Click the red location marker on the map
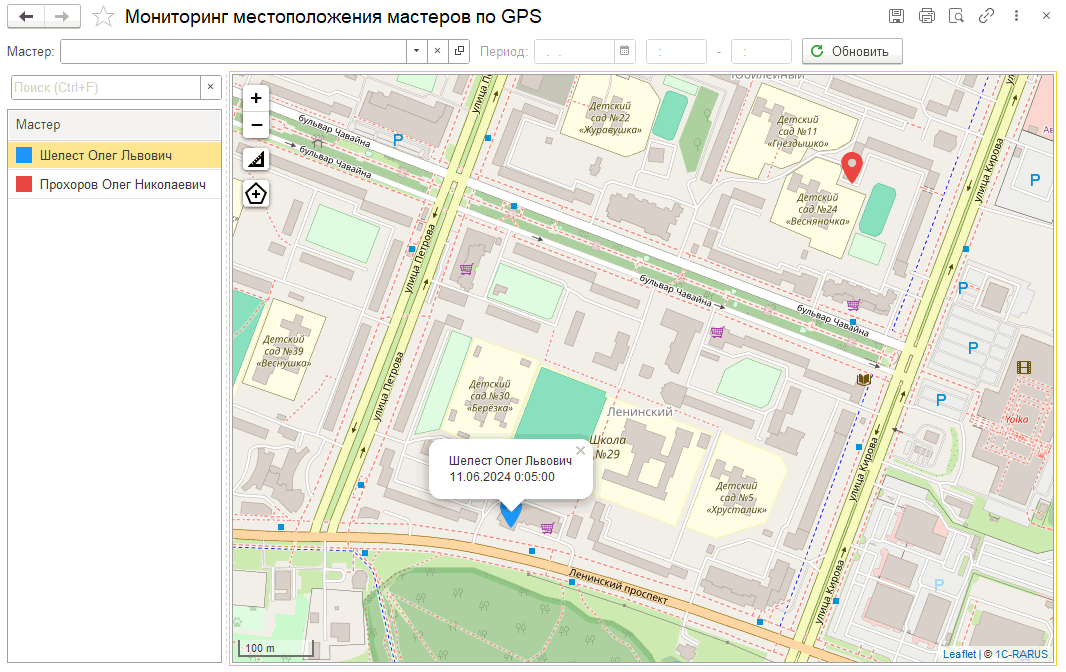Image resolution: width=1066 pixels, height=672 pixels. pyautogui.click(x=852, y=167)
